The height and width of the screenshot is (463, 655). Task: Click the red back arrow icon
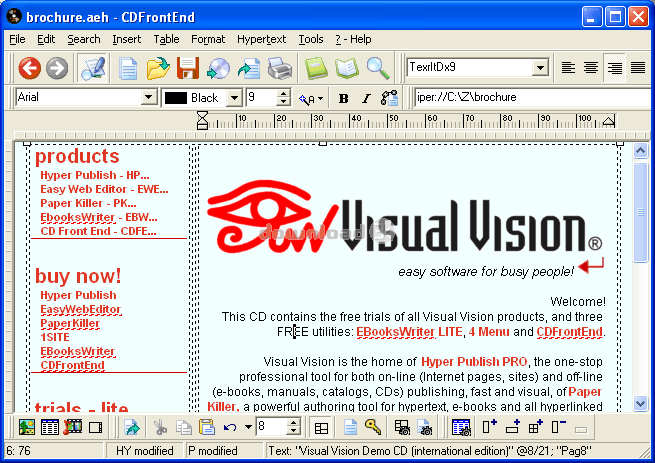(x=29, y=68)
